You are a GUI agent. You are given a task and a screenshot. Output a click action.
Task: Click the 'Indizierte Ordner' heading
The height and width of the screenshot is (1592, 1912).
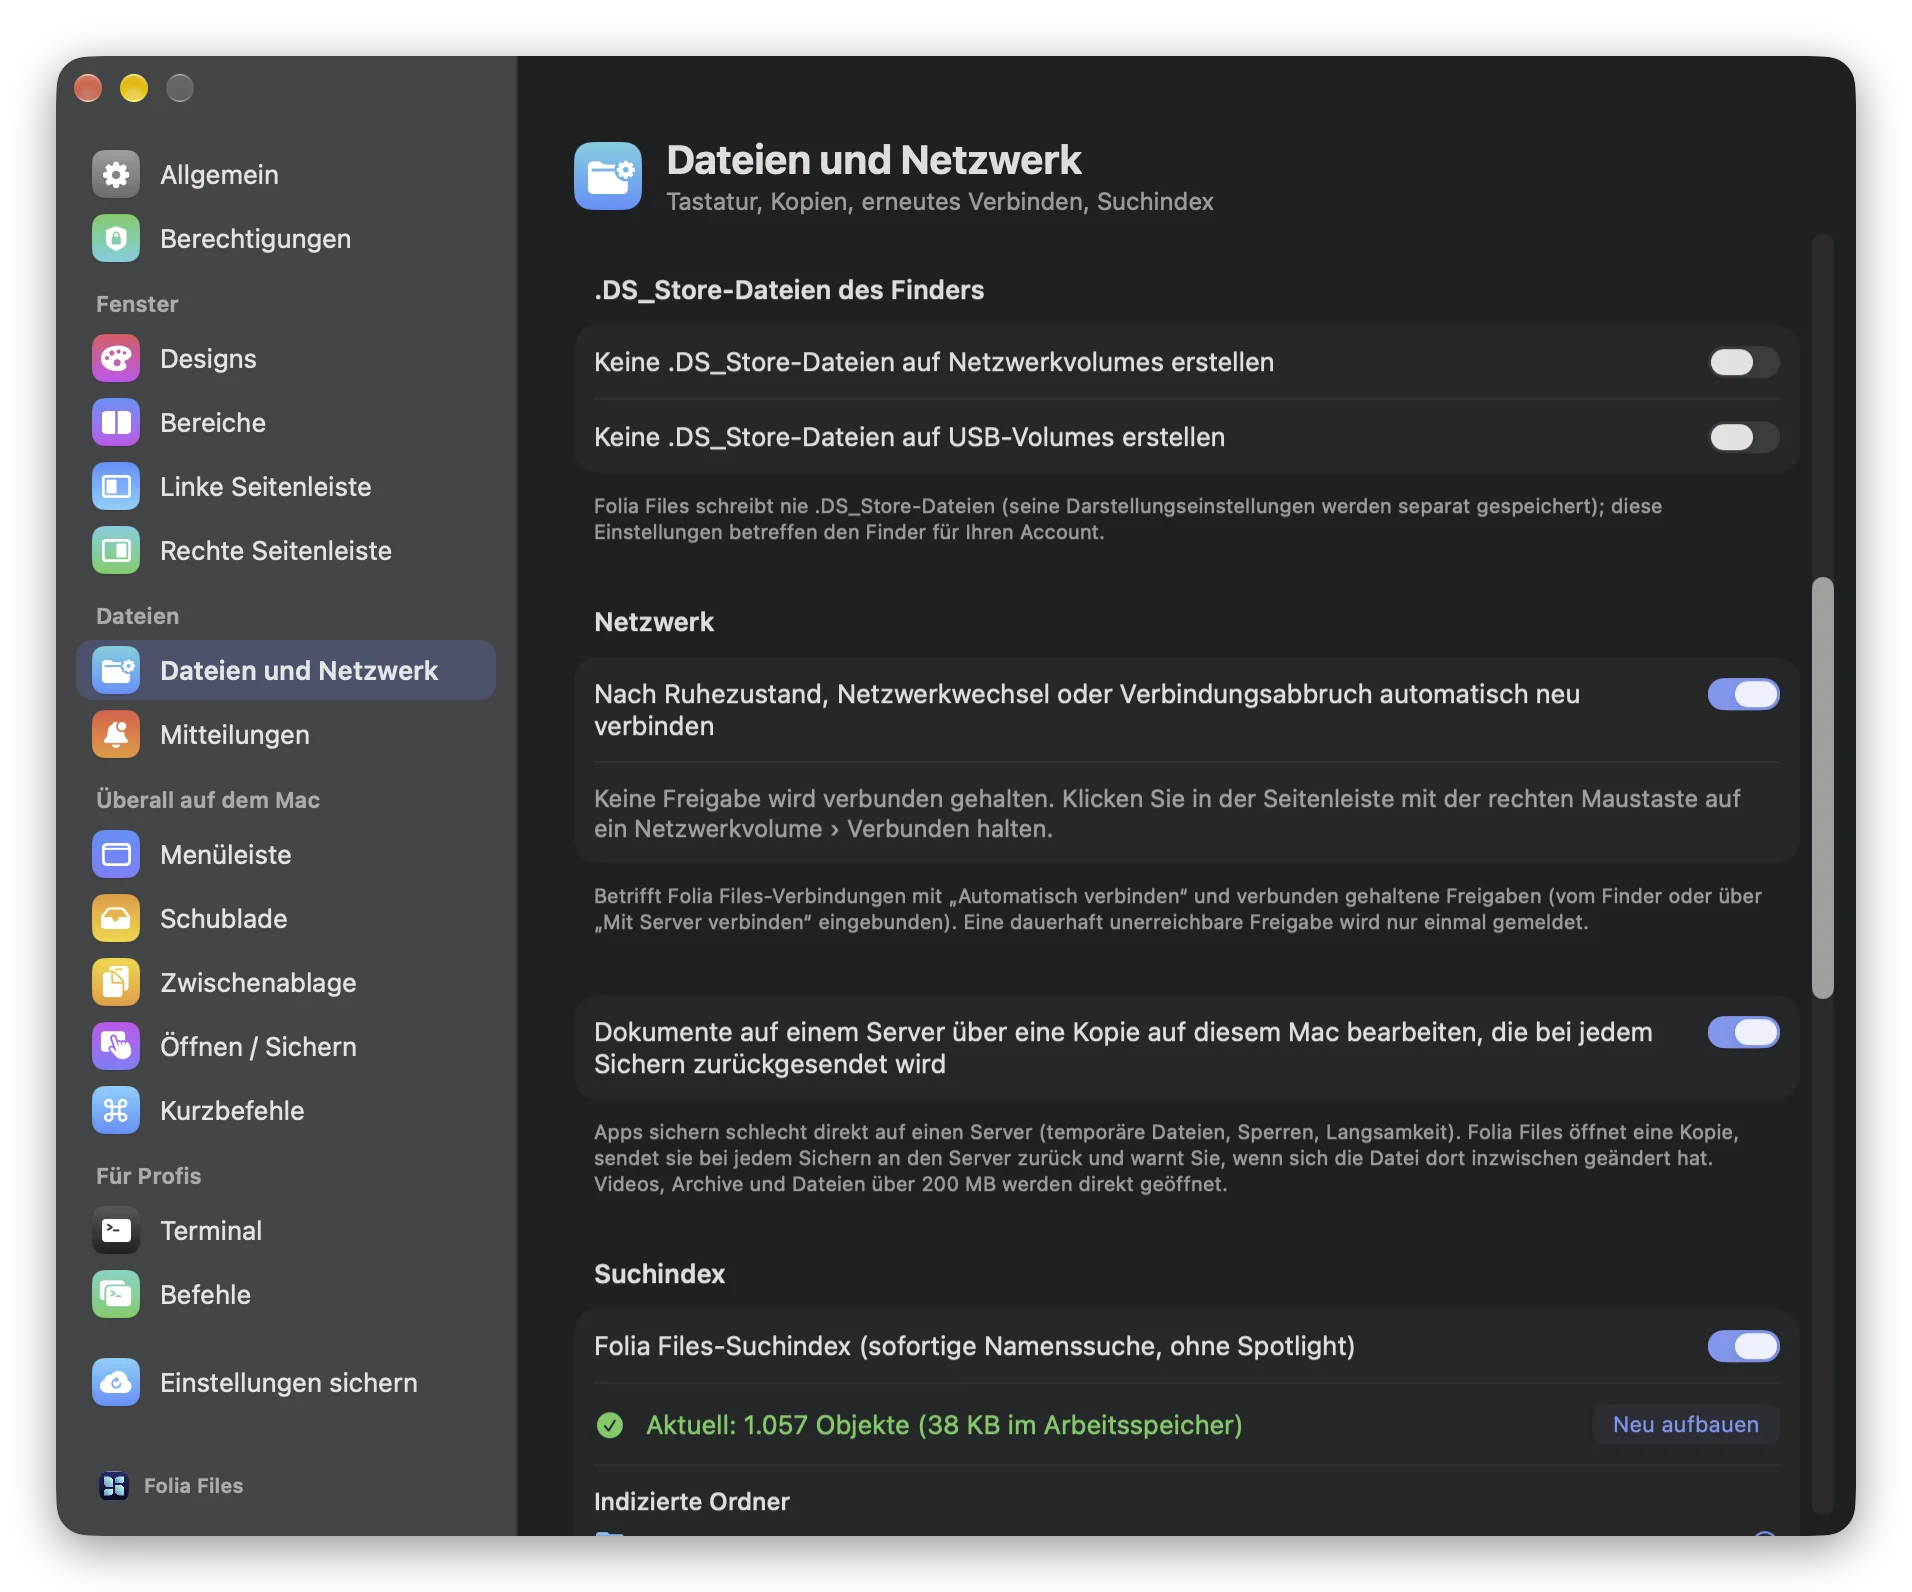click(x=692, y=1502)
